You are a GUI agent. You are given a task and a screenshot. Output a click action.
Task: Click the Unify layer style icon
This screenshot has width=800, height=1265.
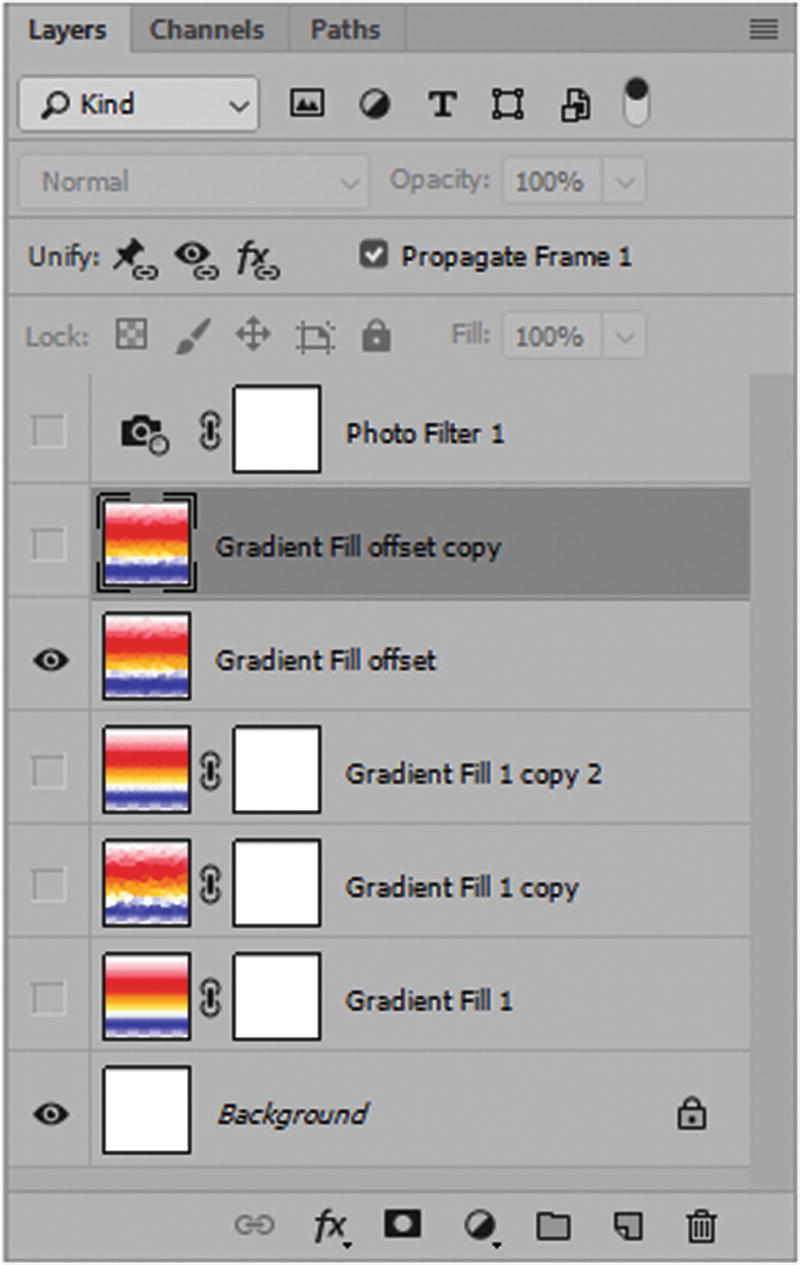coord(253,258)
